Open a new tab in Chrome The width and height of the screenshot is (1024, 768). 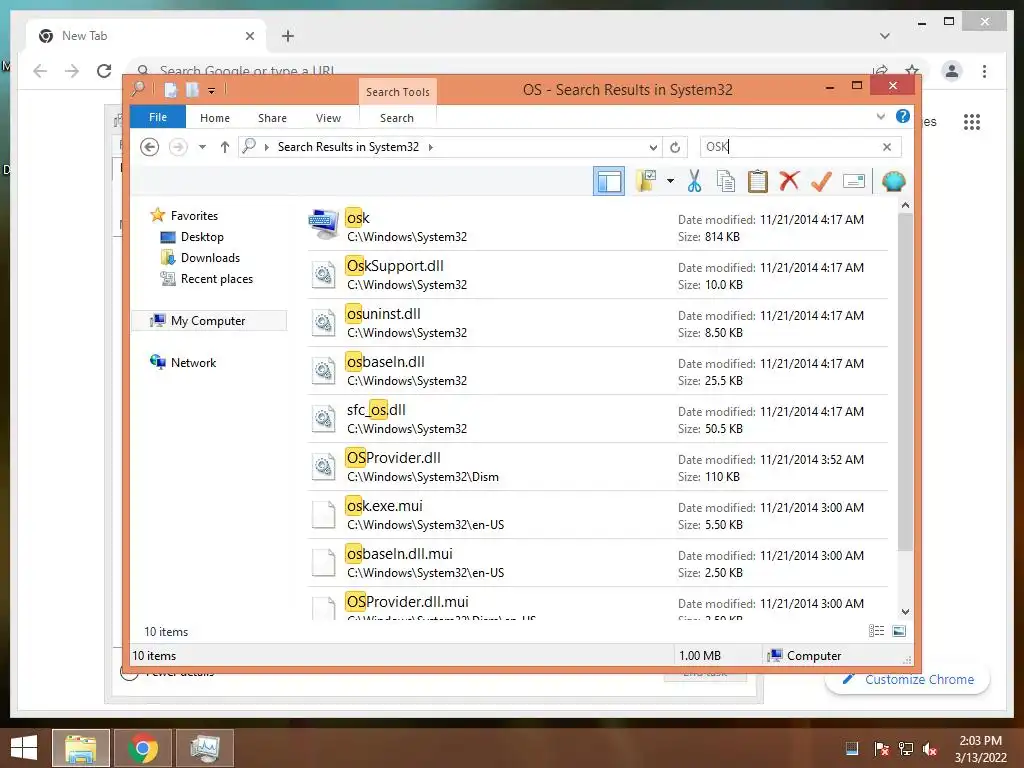tap(288, 36)
